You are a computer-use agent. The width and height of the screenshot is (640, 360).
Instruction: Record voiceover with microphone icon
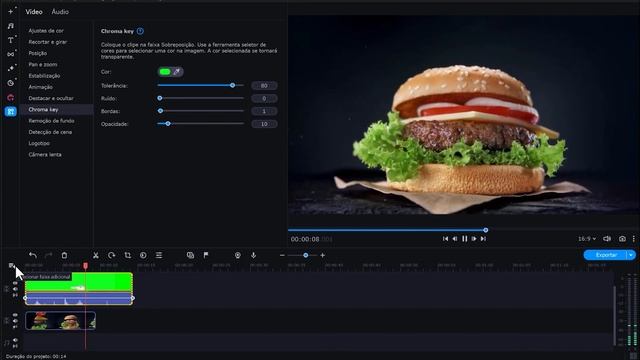tap(253, 255)
